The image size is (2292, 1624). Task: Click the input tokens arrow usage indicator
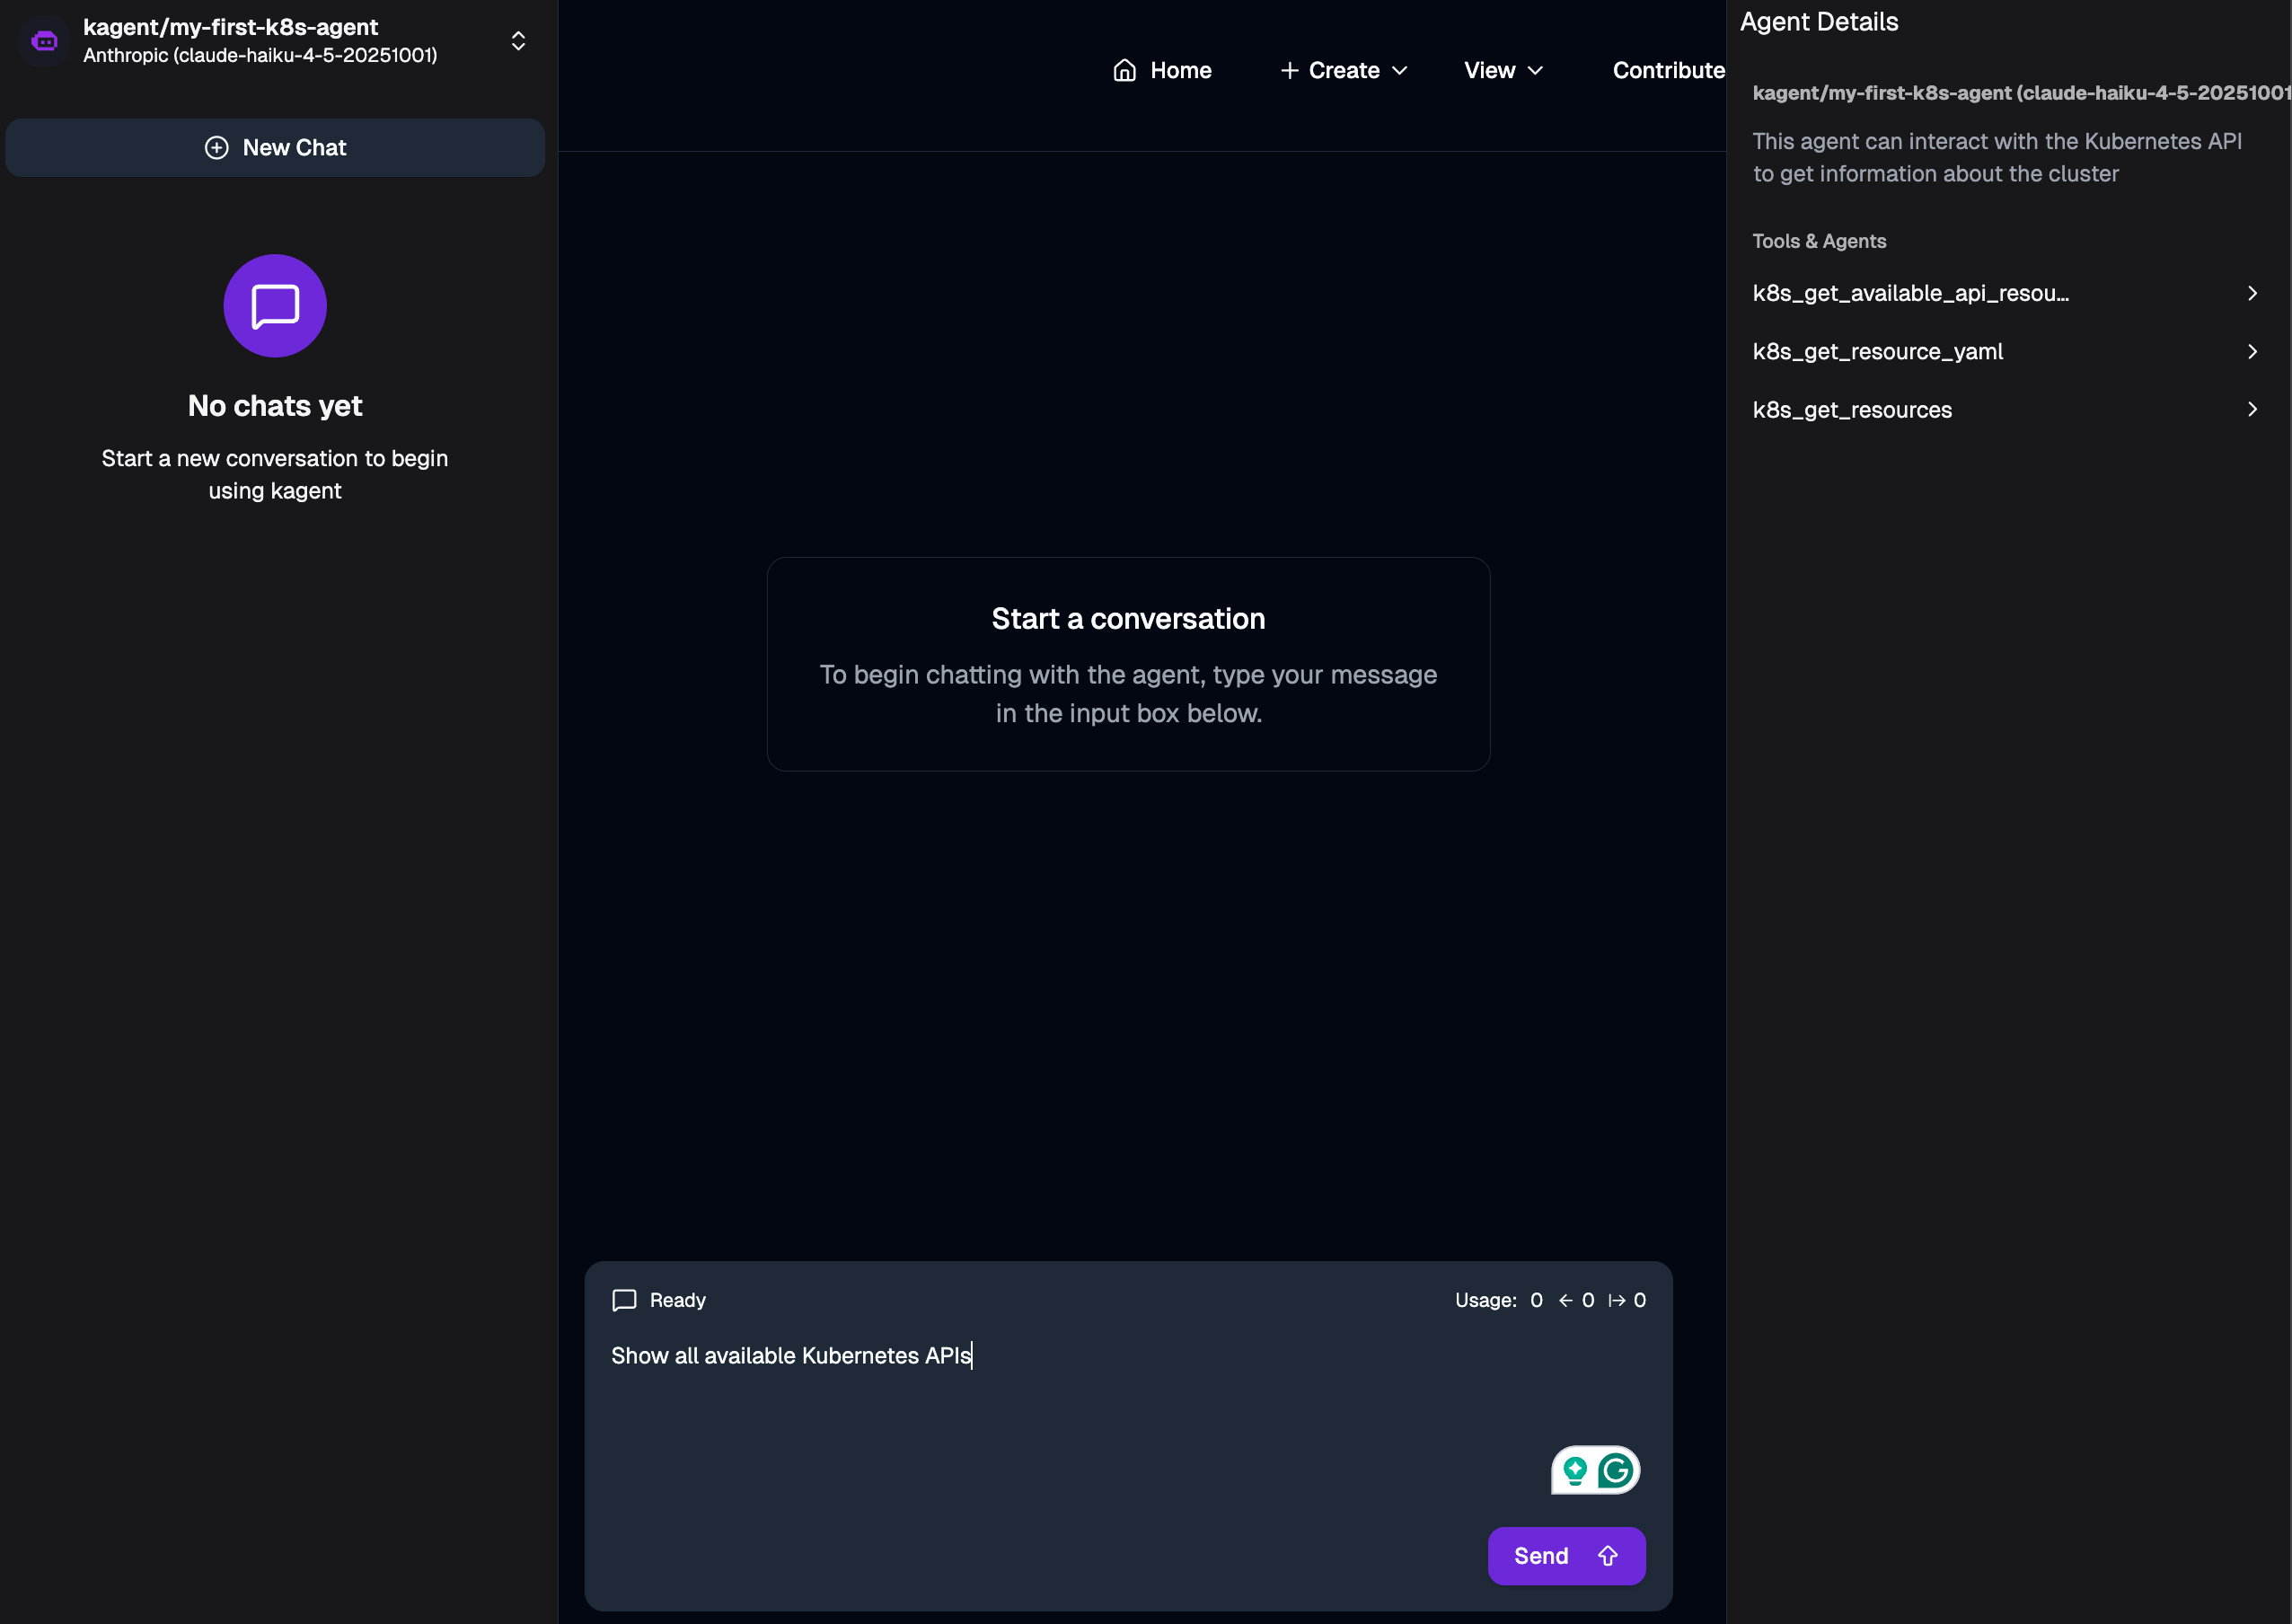pos(1566,1300)
